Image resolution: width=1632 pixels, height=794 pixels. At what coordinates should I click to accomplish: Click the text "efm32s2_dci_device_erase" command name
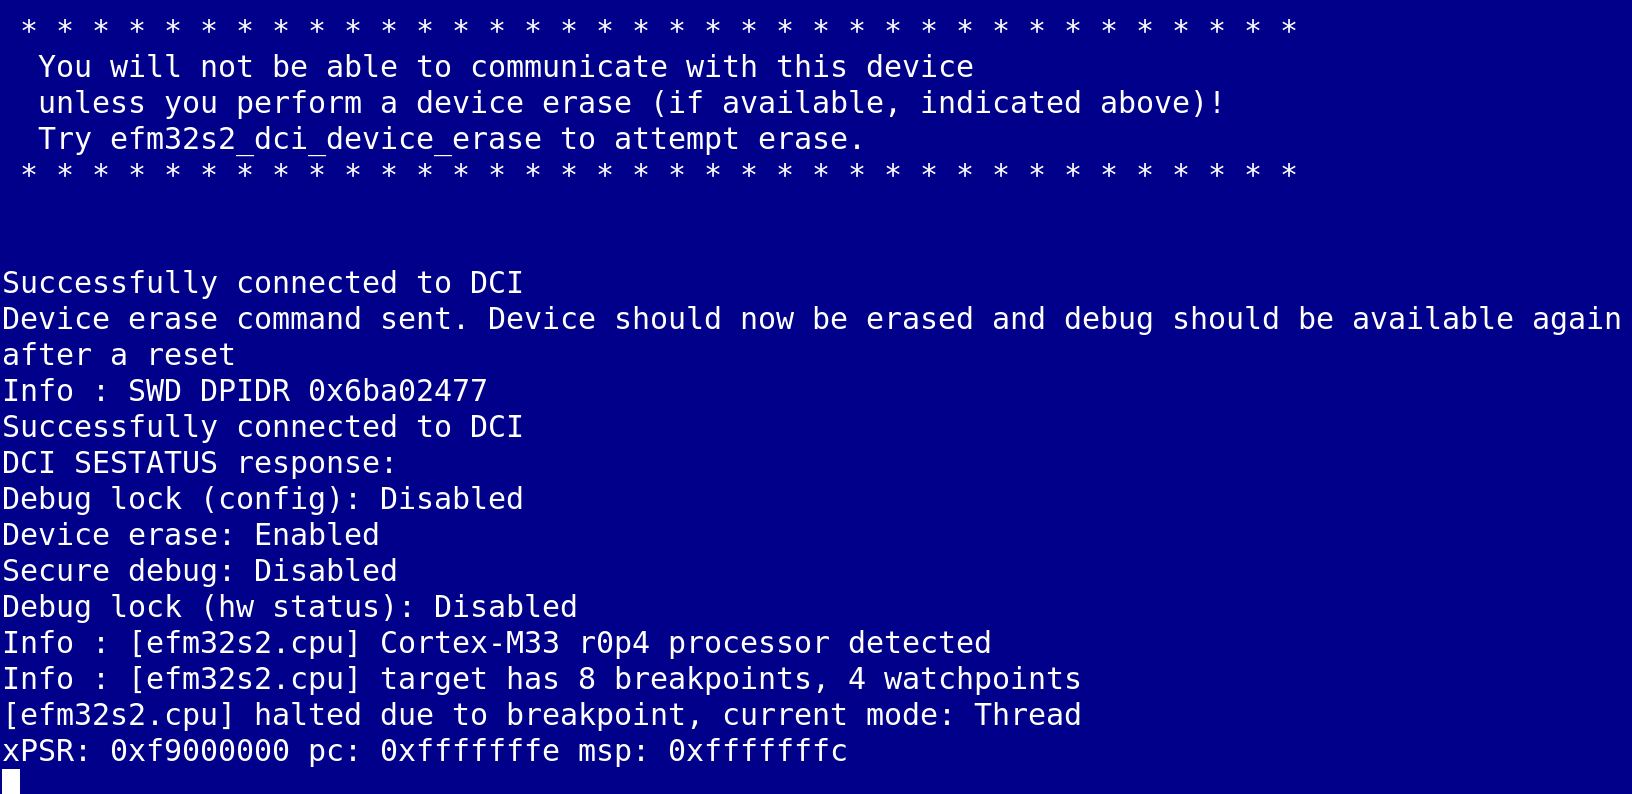click(325, 139)
